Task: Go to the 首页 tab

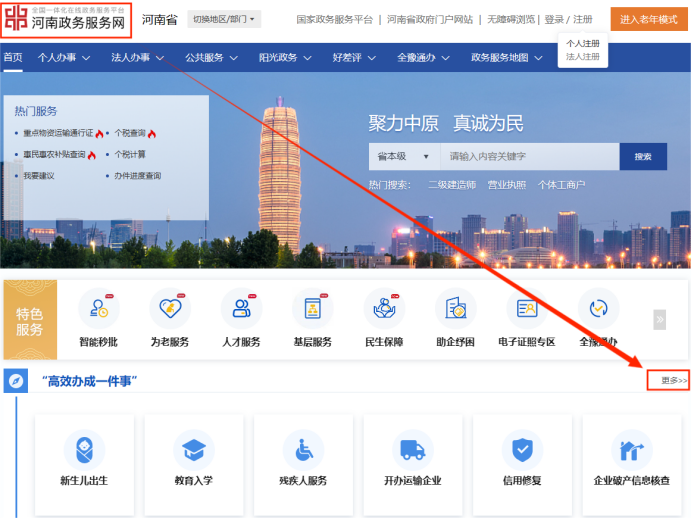Action: pyautogui.click(x=13, y=58)
